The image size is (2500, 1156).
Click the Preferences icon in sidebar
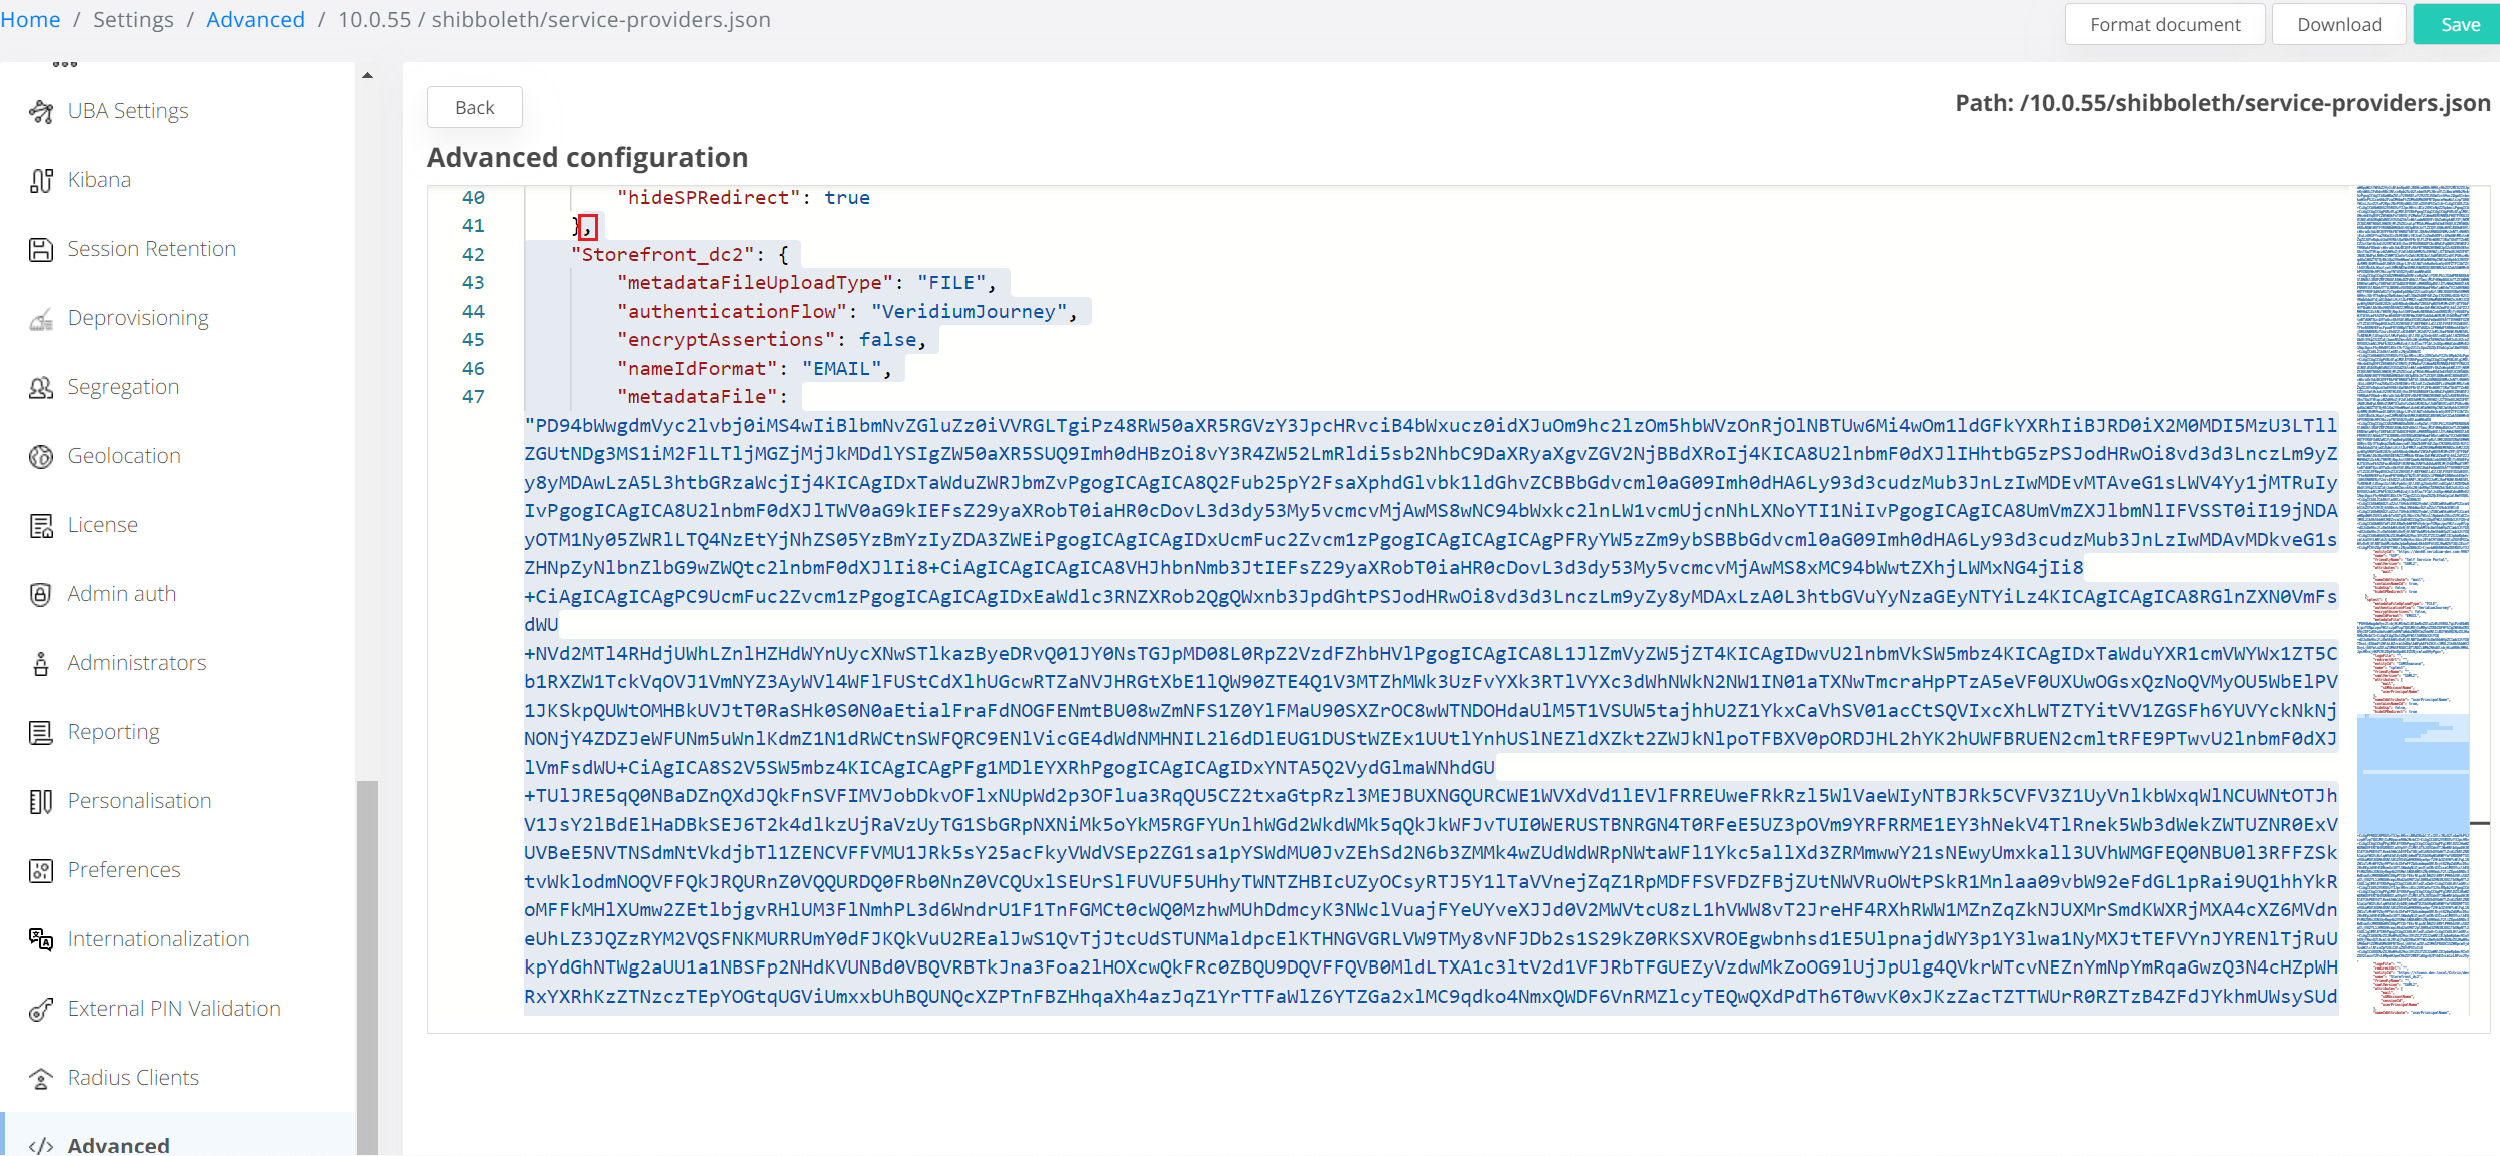click(x=41, y=870)
